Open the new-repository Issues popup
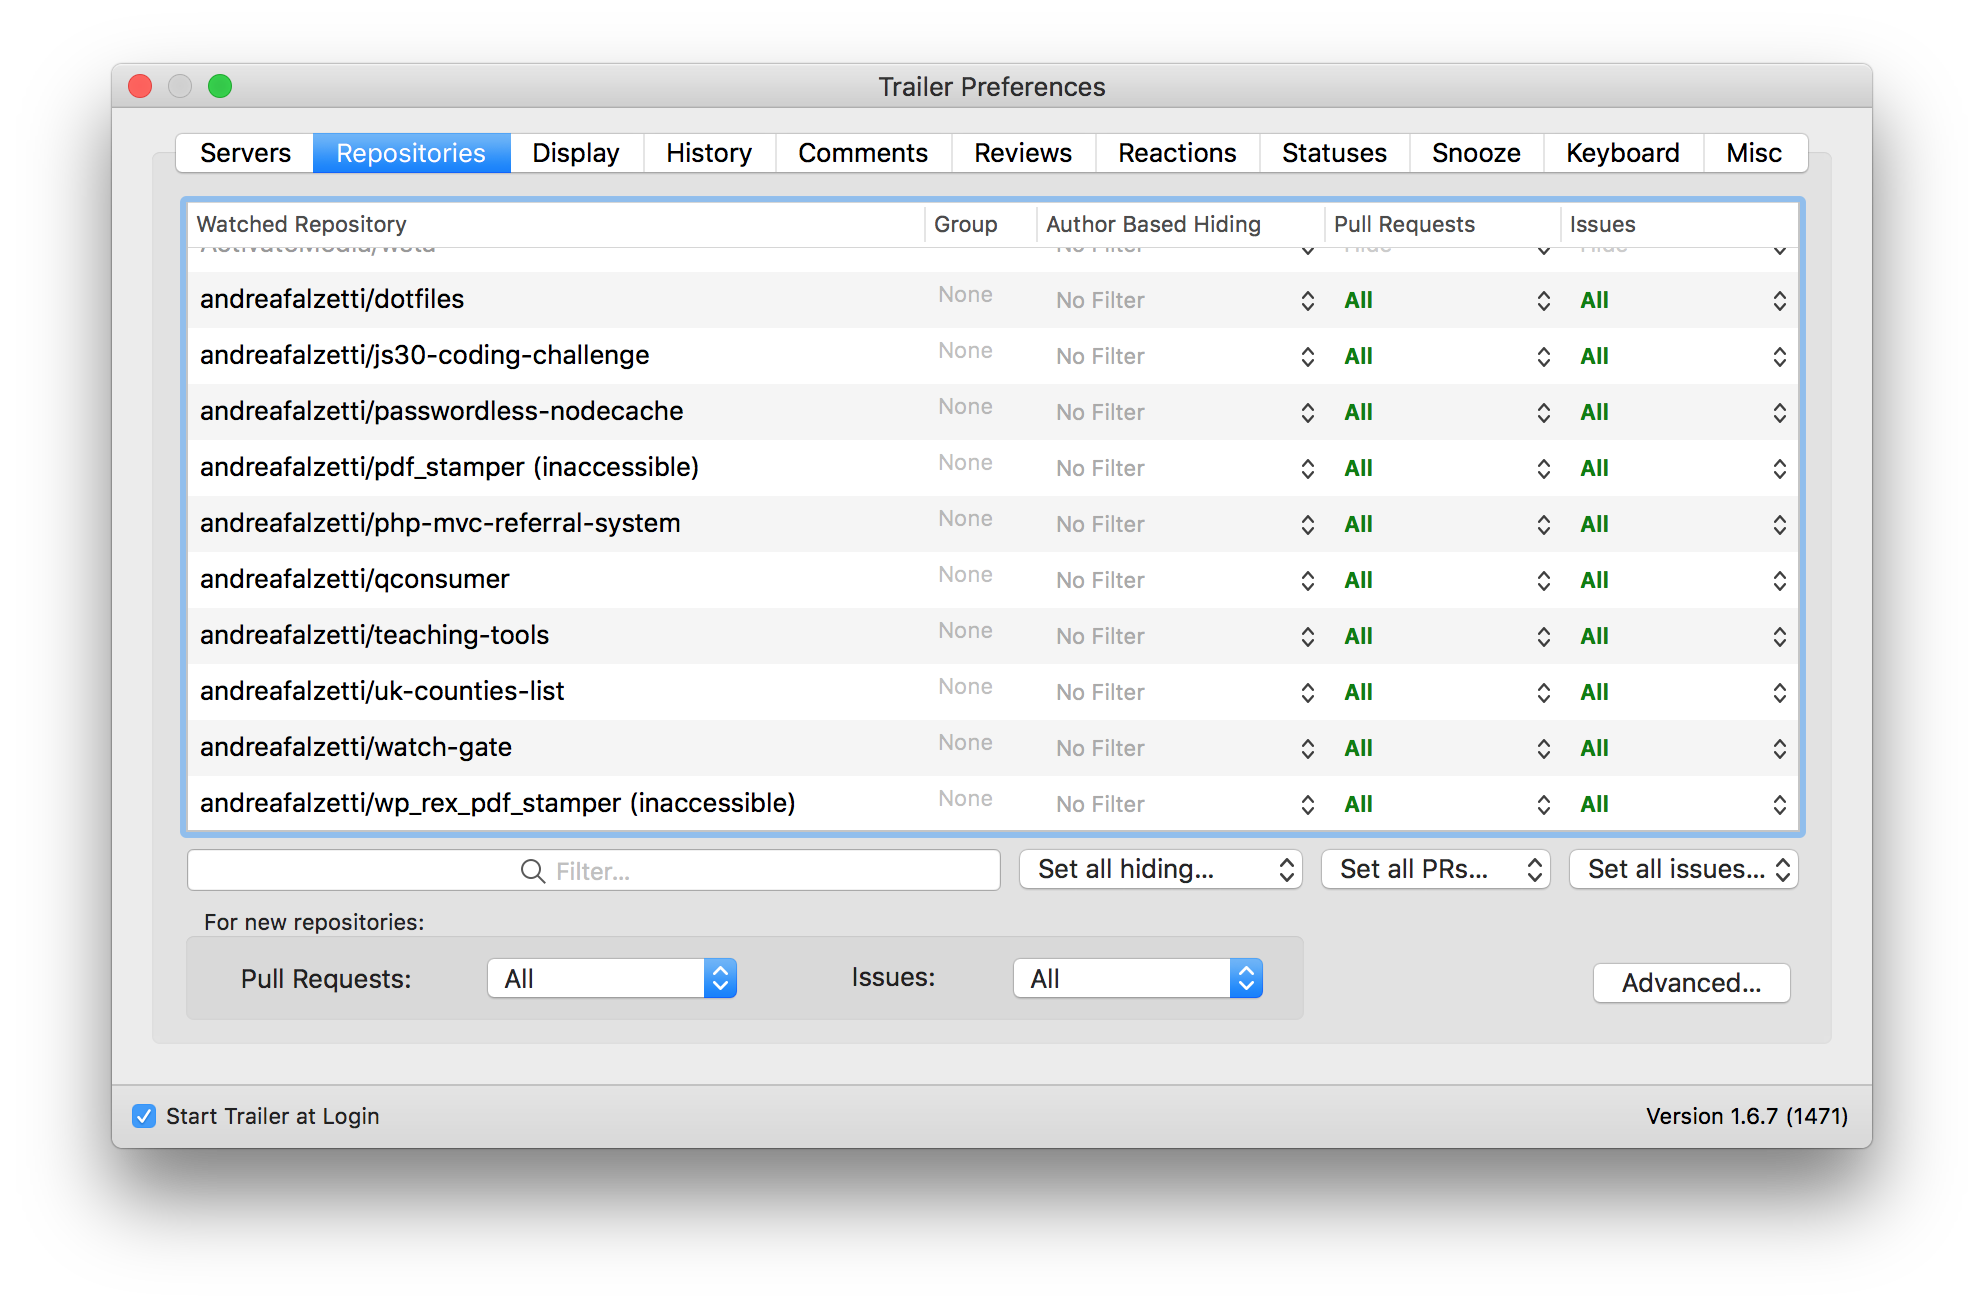Viewport: 1984px width, 1308px height. (x=1138, y=978)
